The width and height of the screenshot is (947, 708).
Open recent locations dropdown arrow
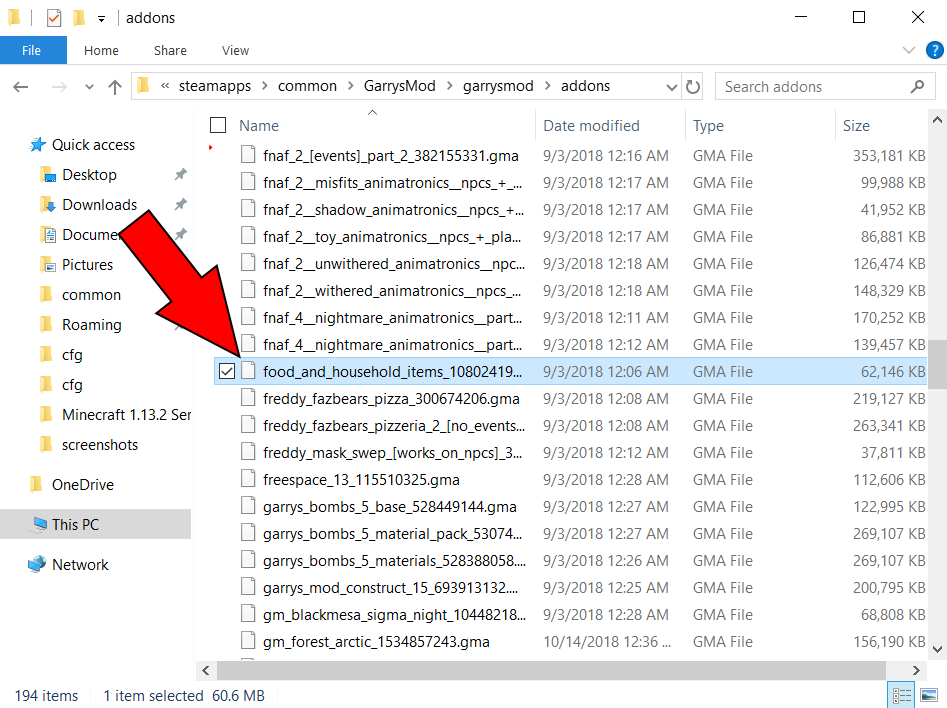click(x=89, y=87)
